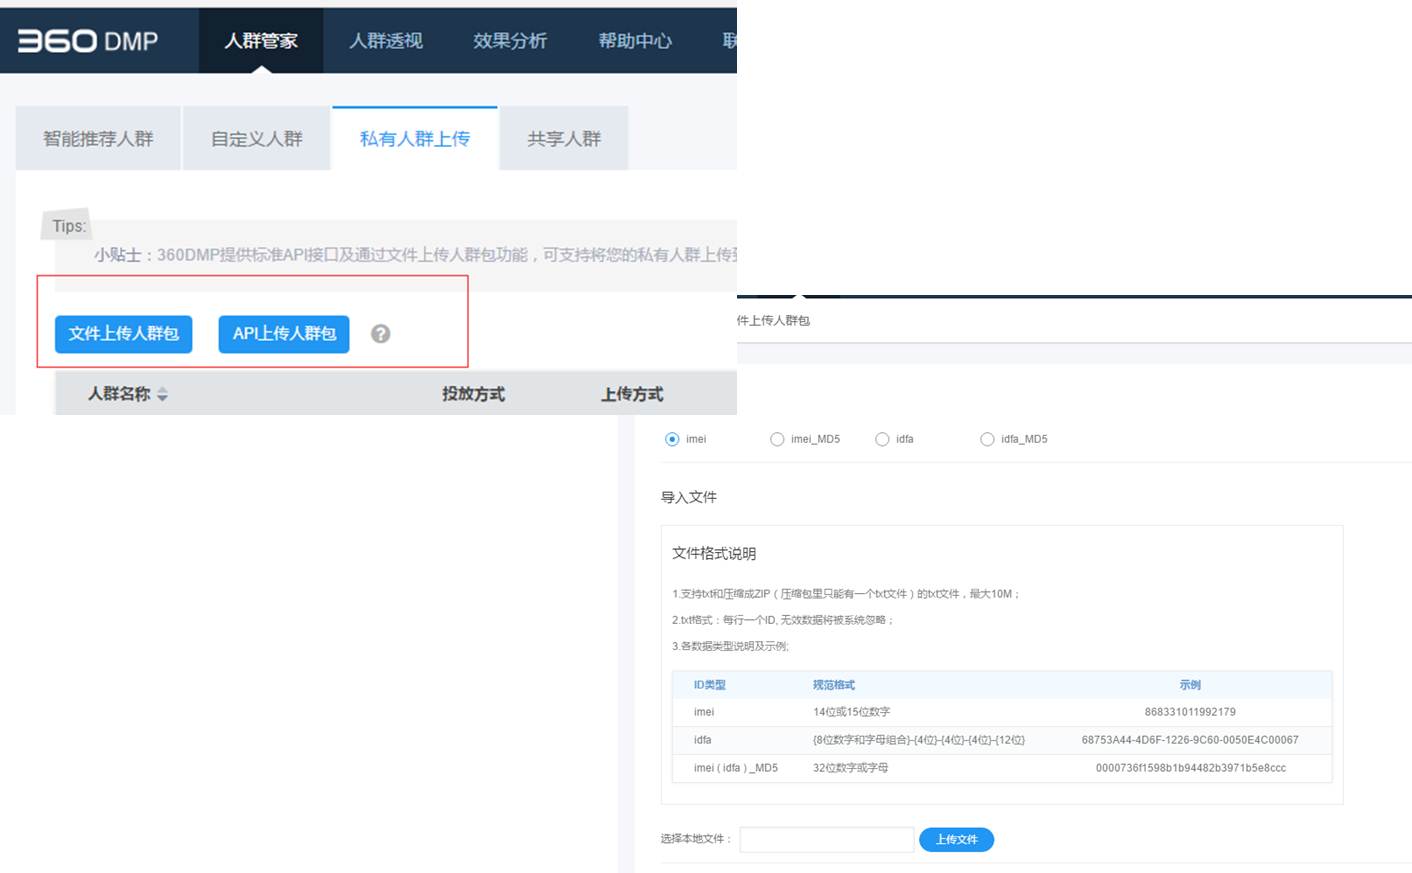Open 效果分析 in the top navigation
This screenshot has height=873, width=1412.
point(510,41)
